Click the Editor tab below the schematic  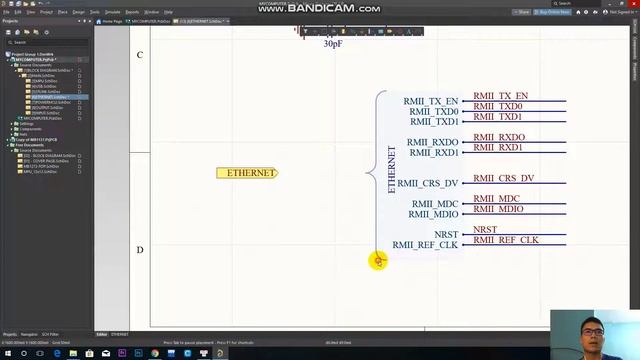[102, 334]
